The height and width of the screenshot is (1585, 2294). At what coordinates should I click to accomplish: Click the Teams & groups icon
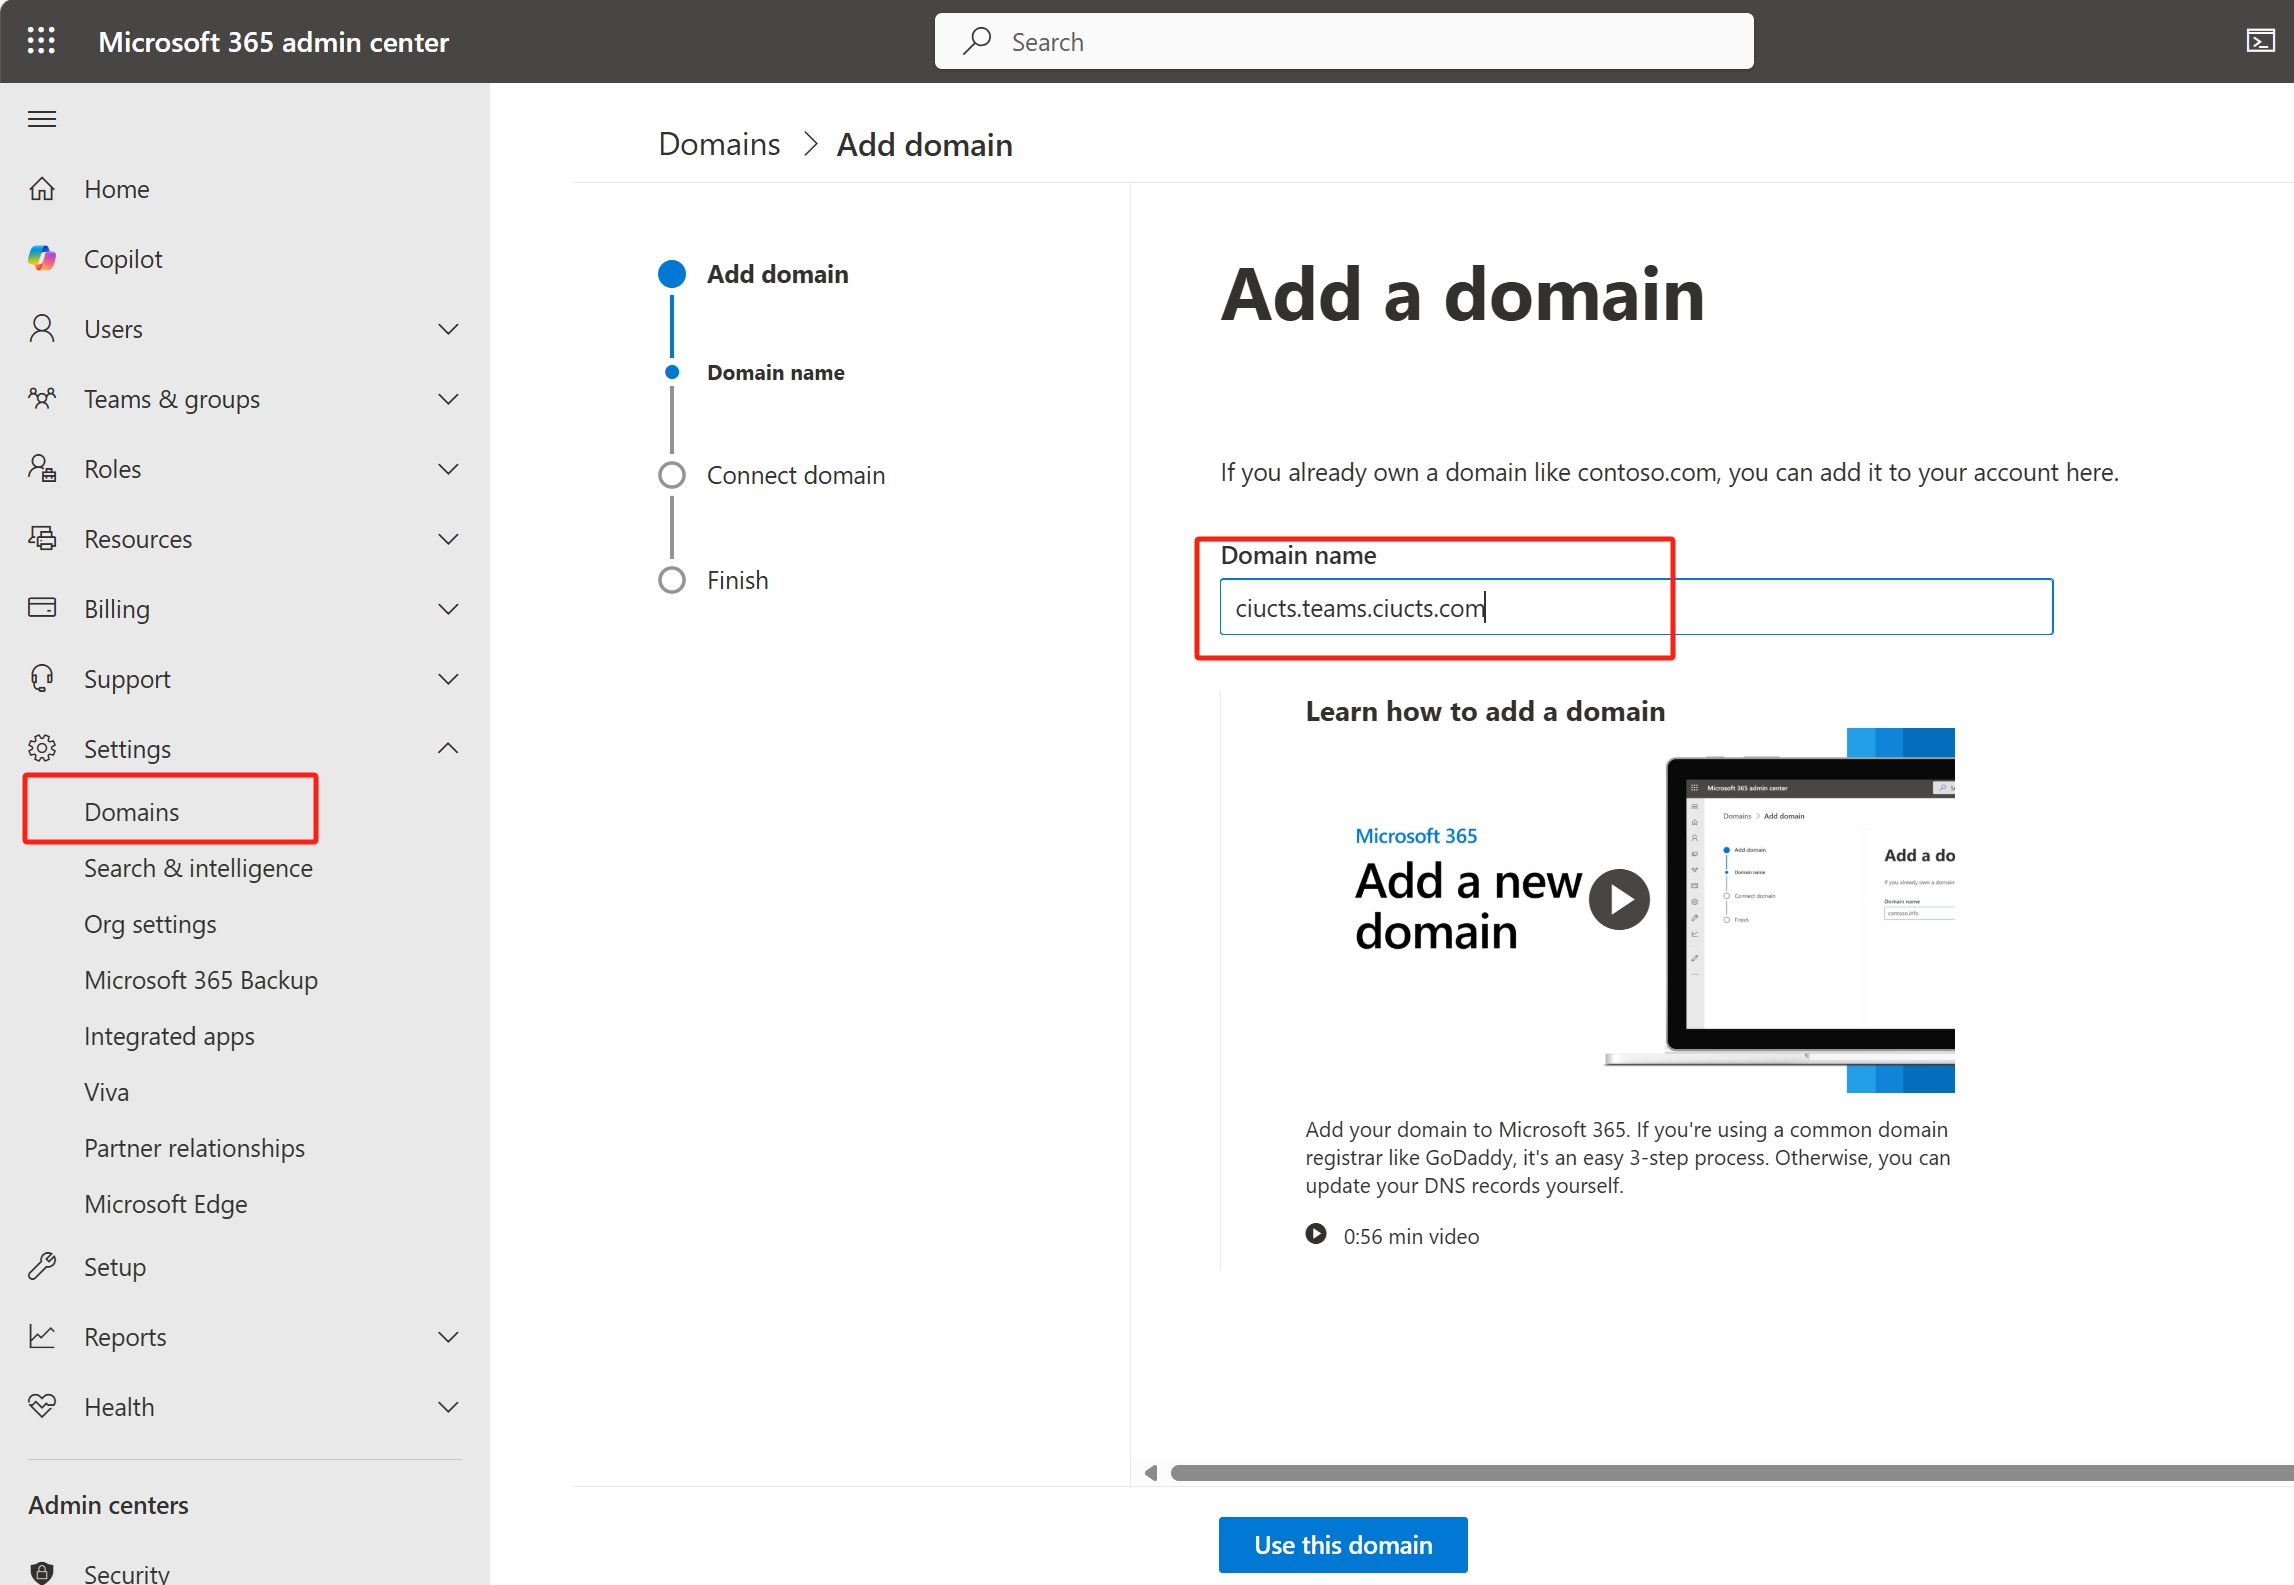click(42, 399)
